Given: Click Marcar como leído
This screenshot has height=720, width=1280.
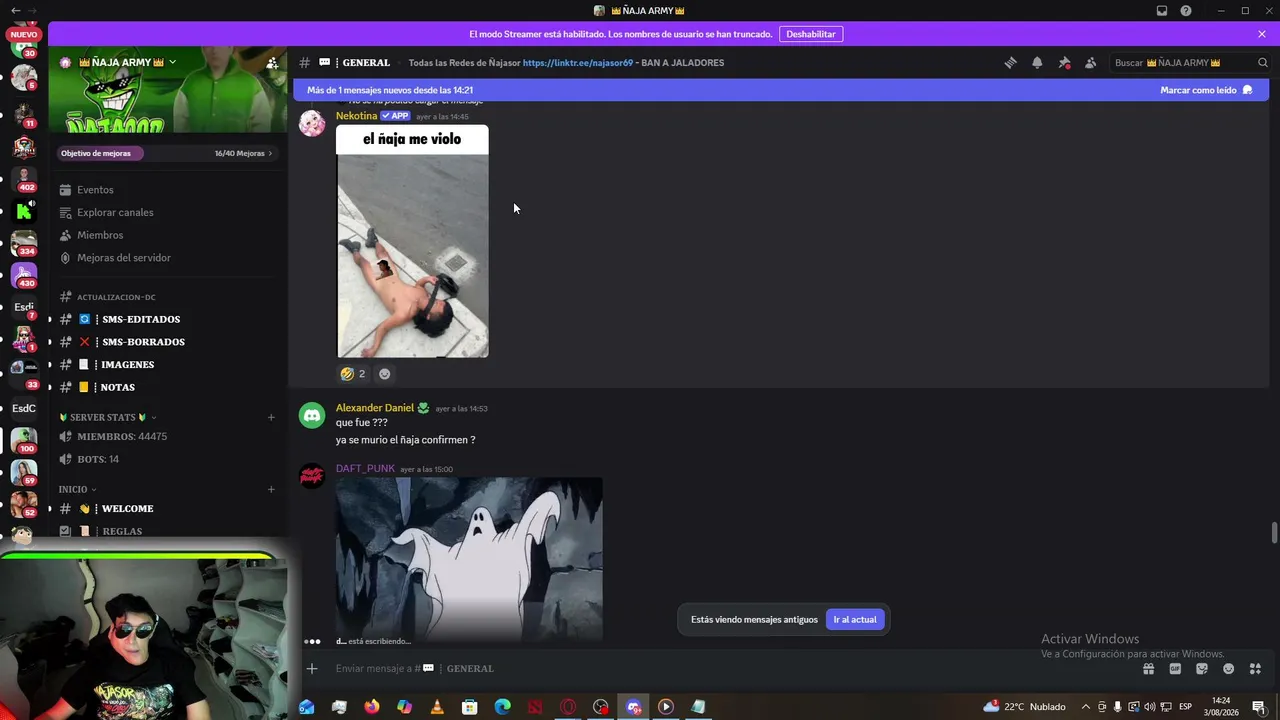Looking at the screenshot, I should click(1206, 90).
